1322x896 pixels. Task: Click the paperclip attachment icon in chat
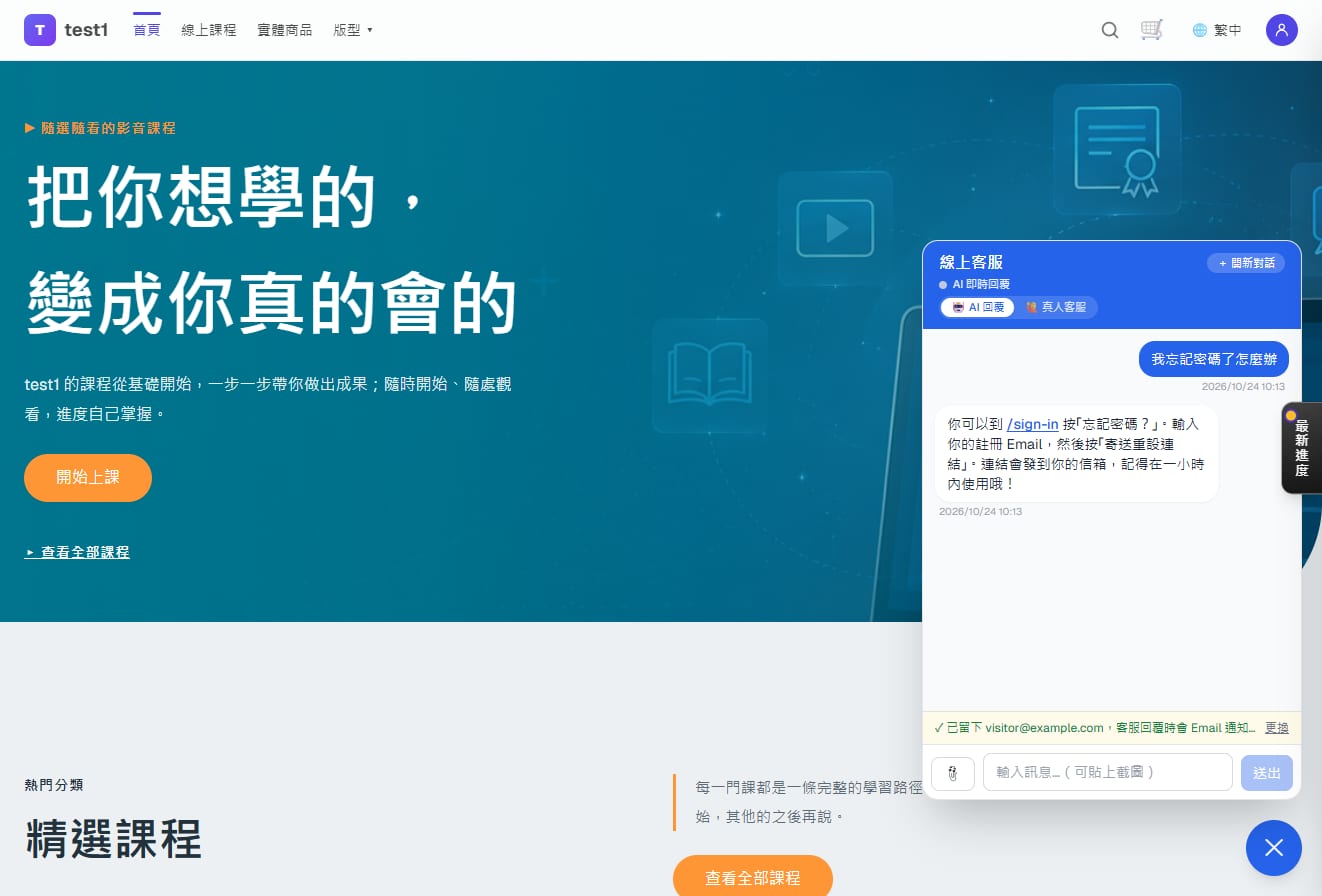[953, 773]
